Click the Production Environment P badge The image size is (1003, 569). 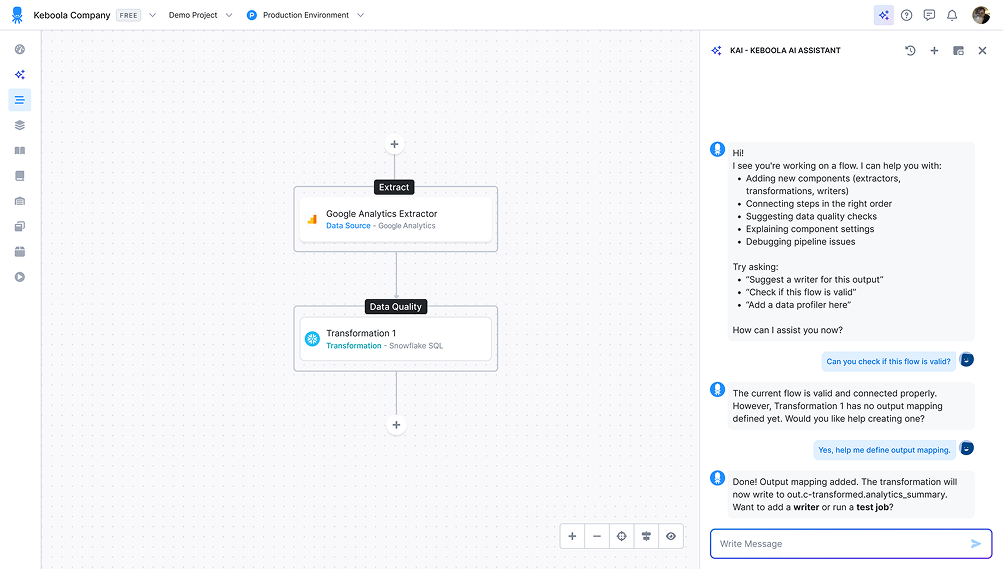pos(252,15)
